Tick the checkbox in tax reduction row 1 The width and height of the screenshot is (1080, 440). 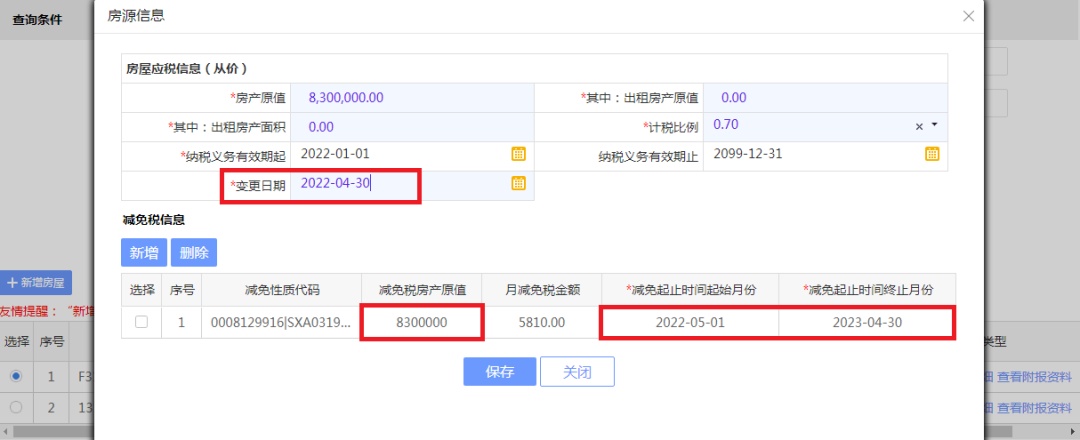(141, 322)
